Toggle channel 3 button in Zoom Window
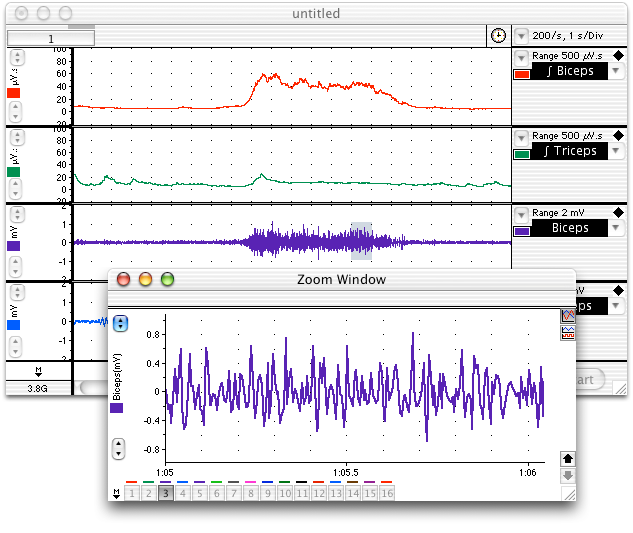This screenshot has height=533, width=633. (x=165, y=493)
